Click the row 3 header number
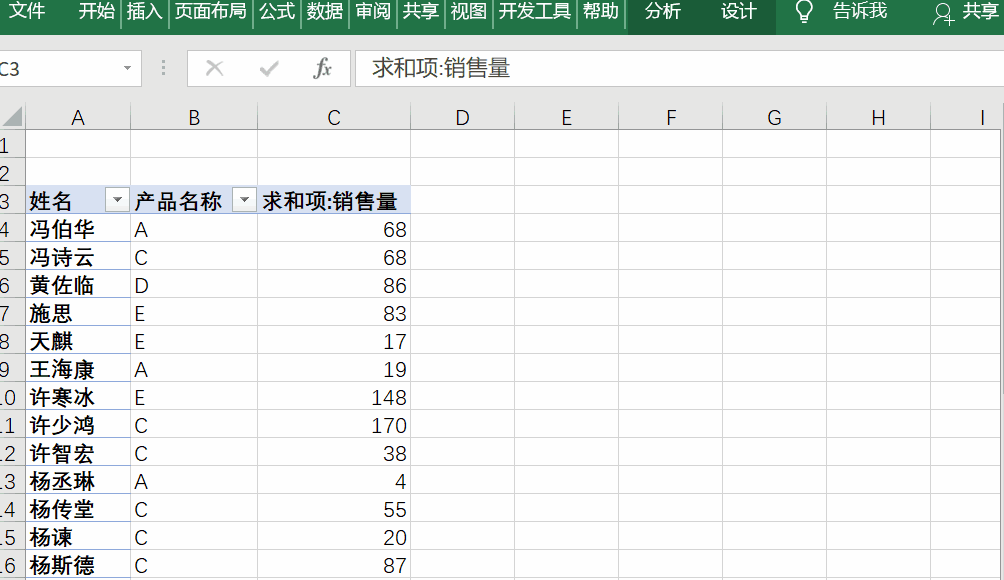 pyautogui.click(x=12, y=200)
